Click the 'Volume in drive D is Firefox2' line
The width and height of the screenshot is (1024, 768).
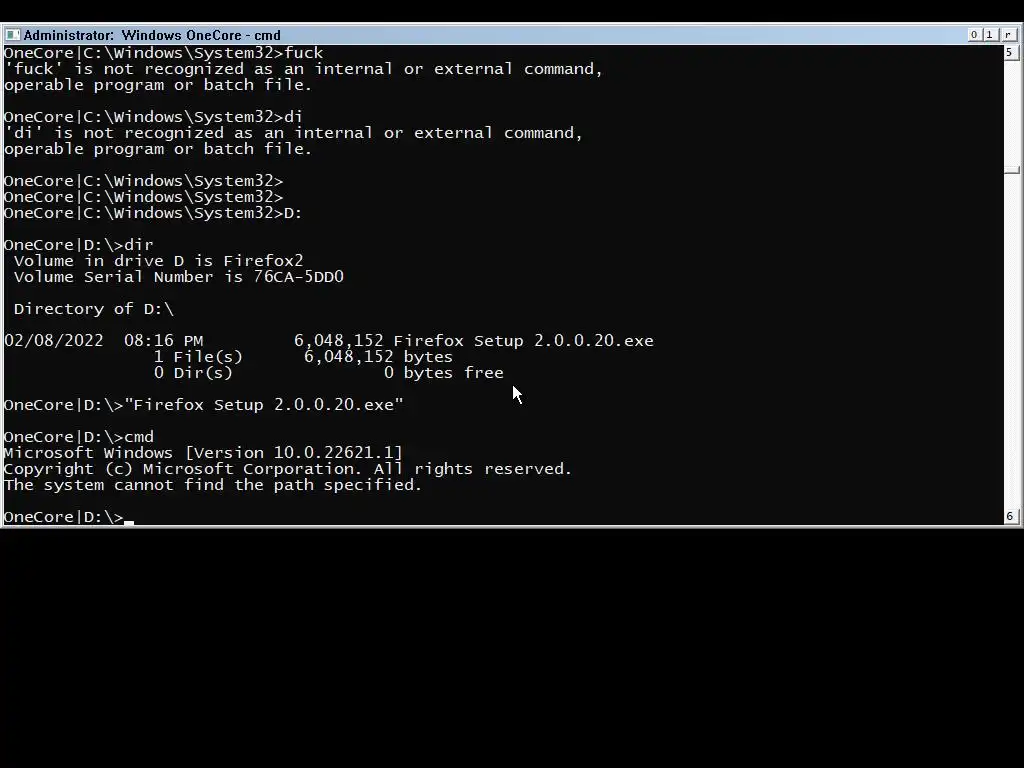159,261
